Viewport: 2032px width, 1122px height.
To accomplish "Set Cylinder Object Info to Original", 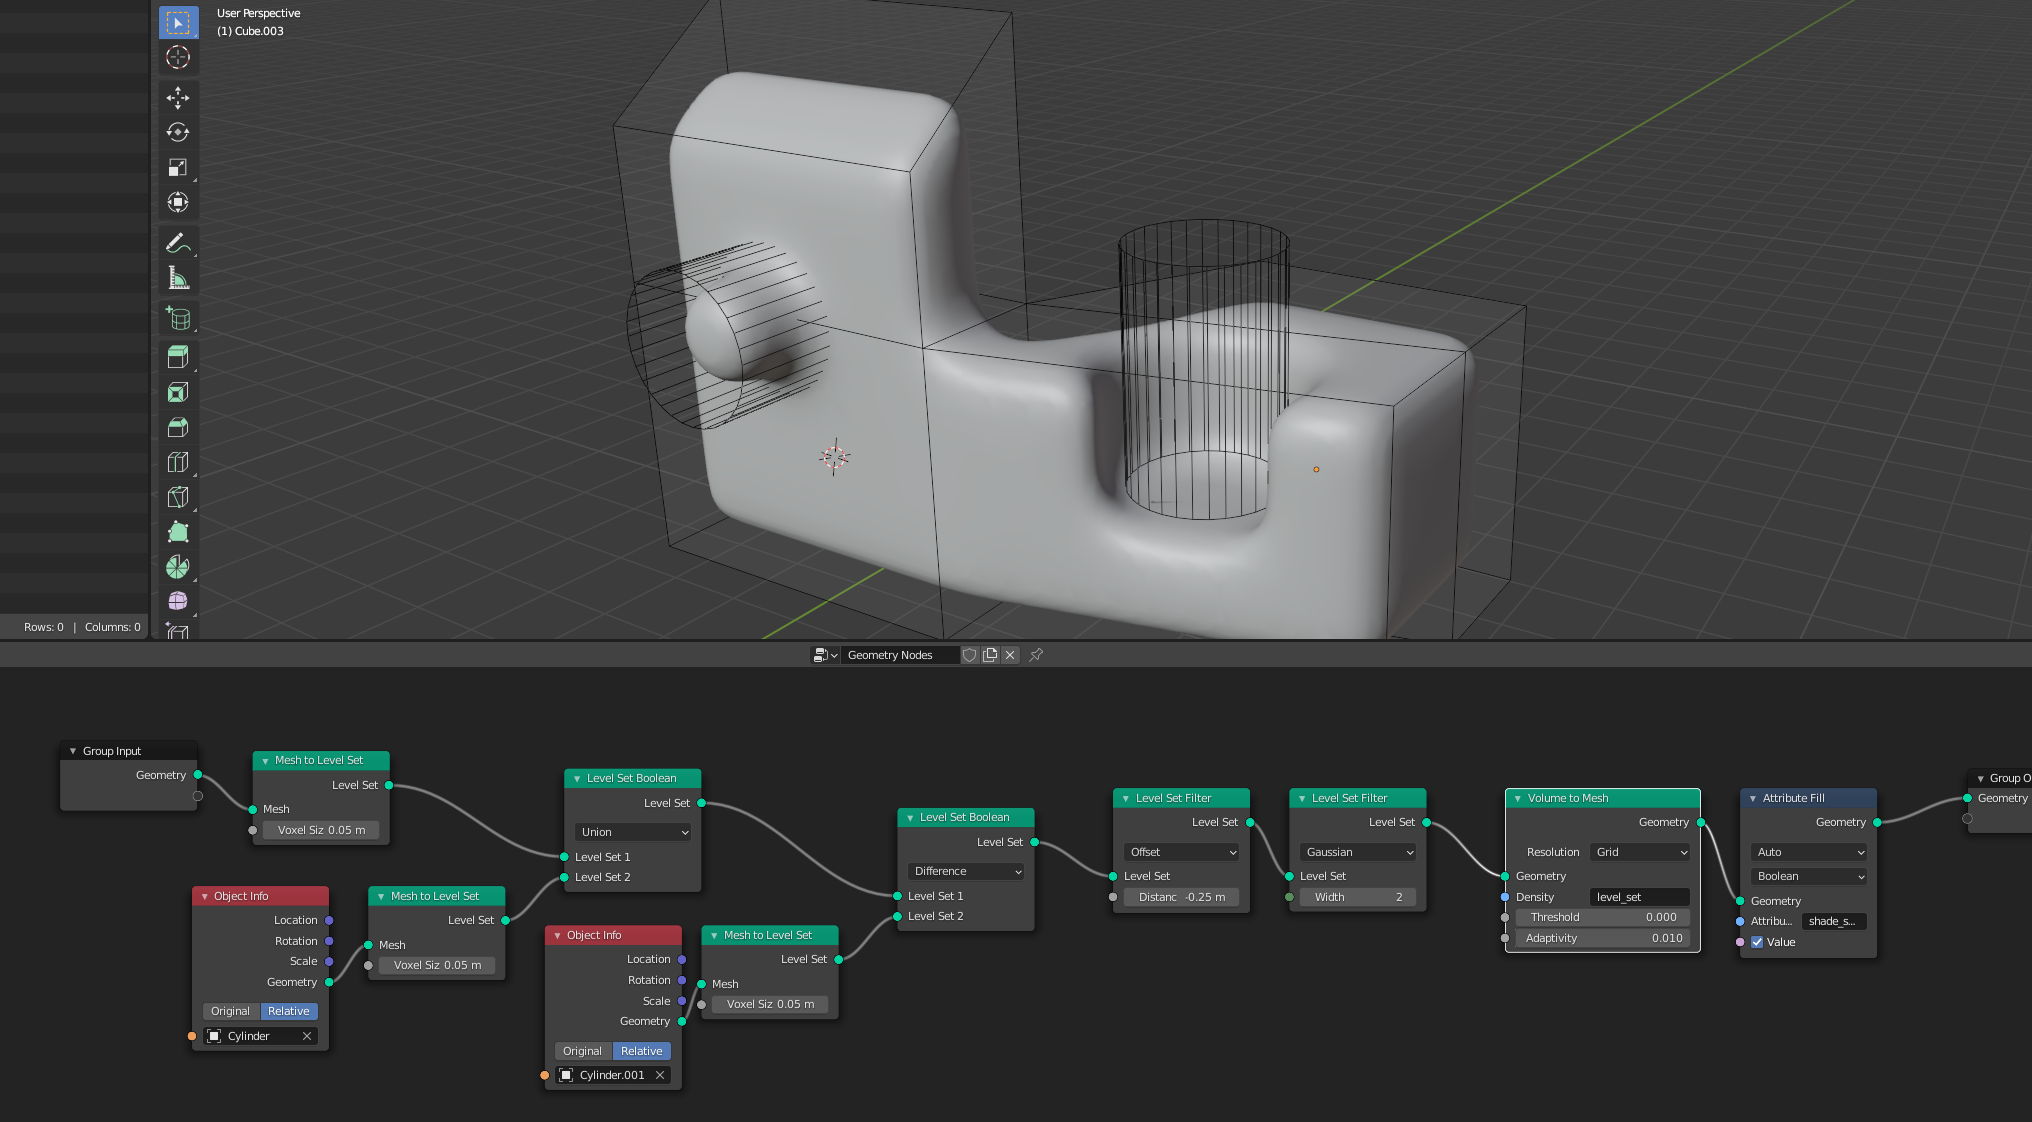I will (x=230, y=1011).
